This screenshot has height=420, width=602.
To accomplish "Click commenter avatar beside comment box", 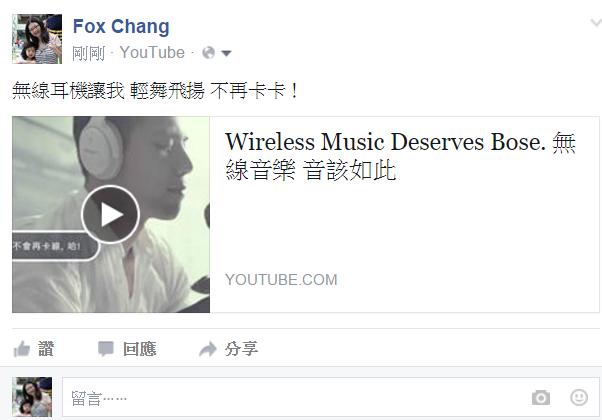I will [32, 397].
